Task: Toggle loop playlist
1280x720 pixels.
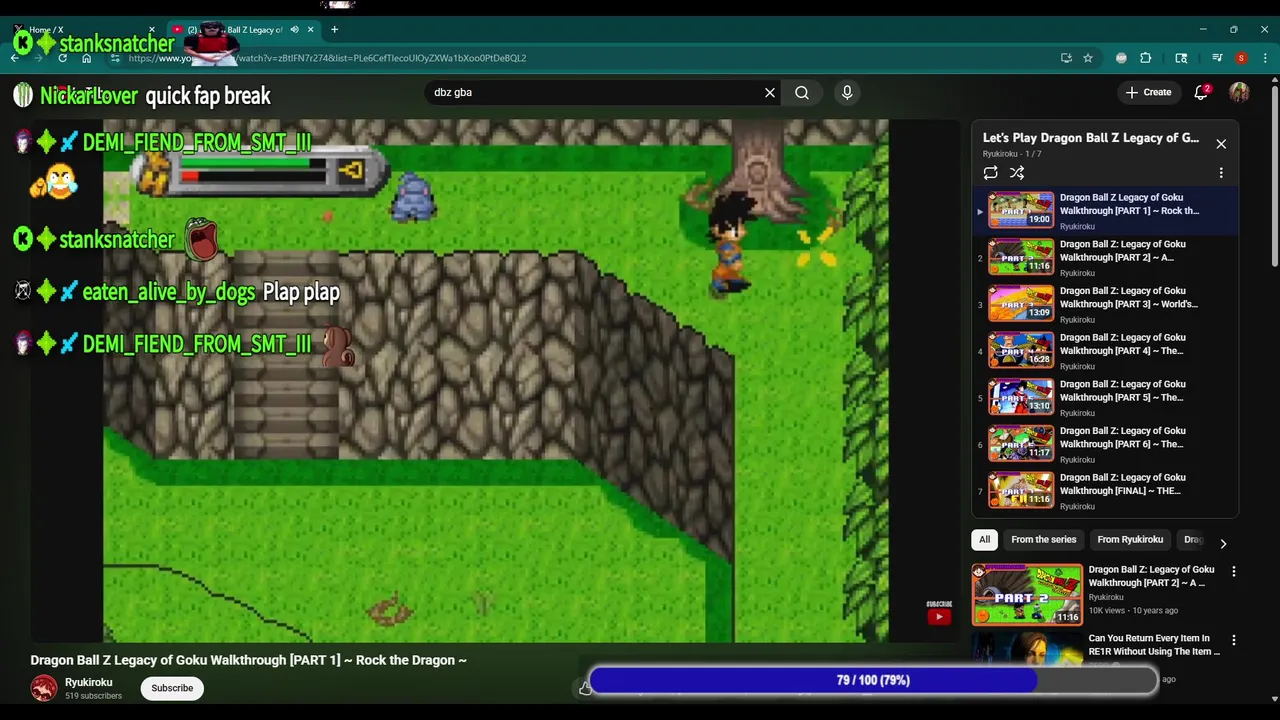Action: (x=990, y=173)
